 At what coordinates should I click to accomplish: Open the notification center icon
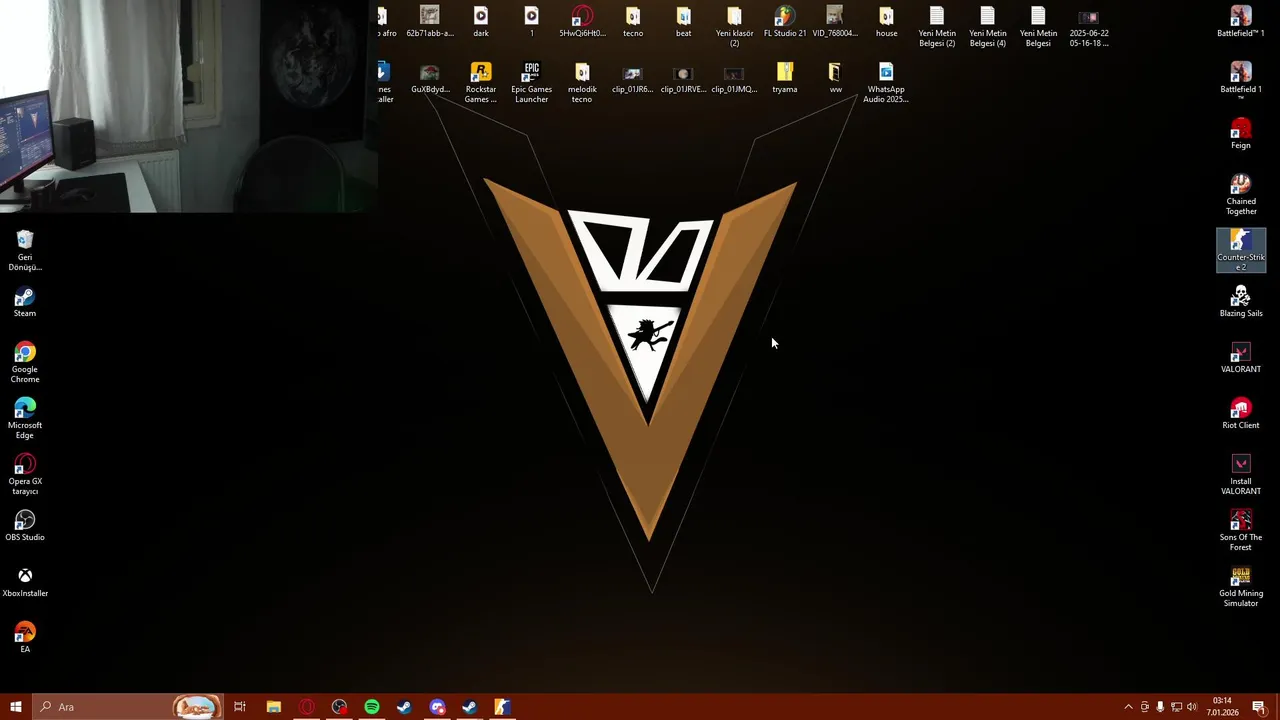(x=1259, y=707)
